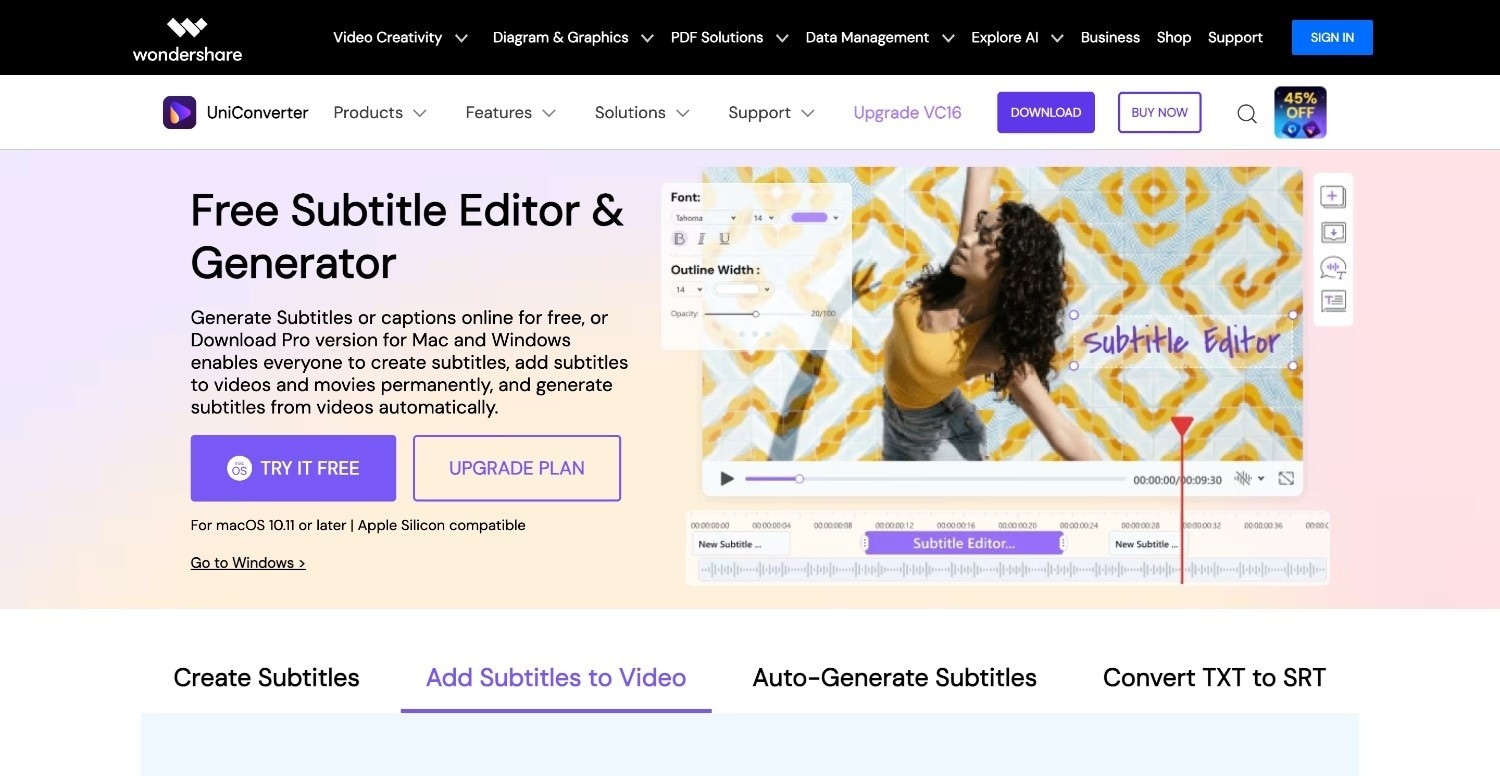Toggle Italic in the Font panel

pos(702,239)
